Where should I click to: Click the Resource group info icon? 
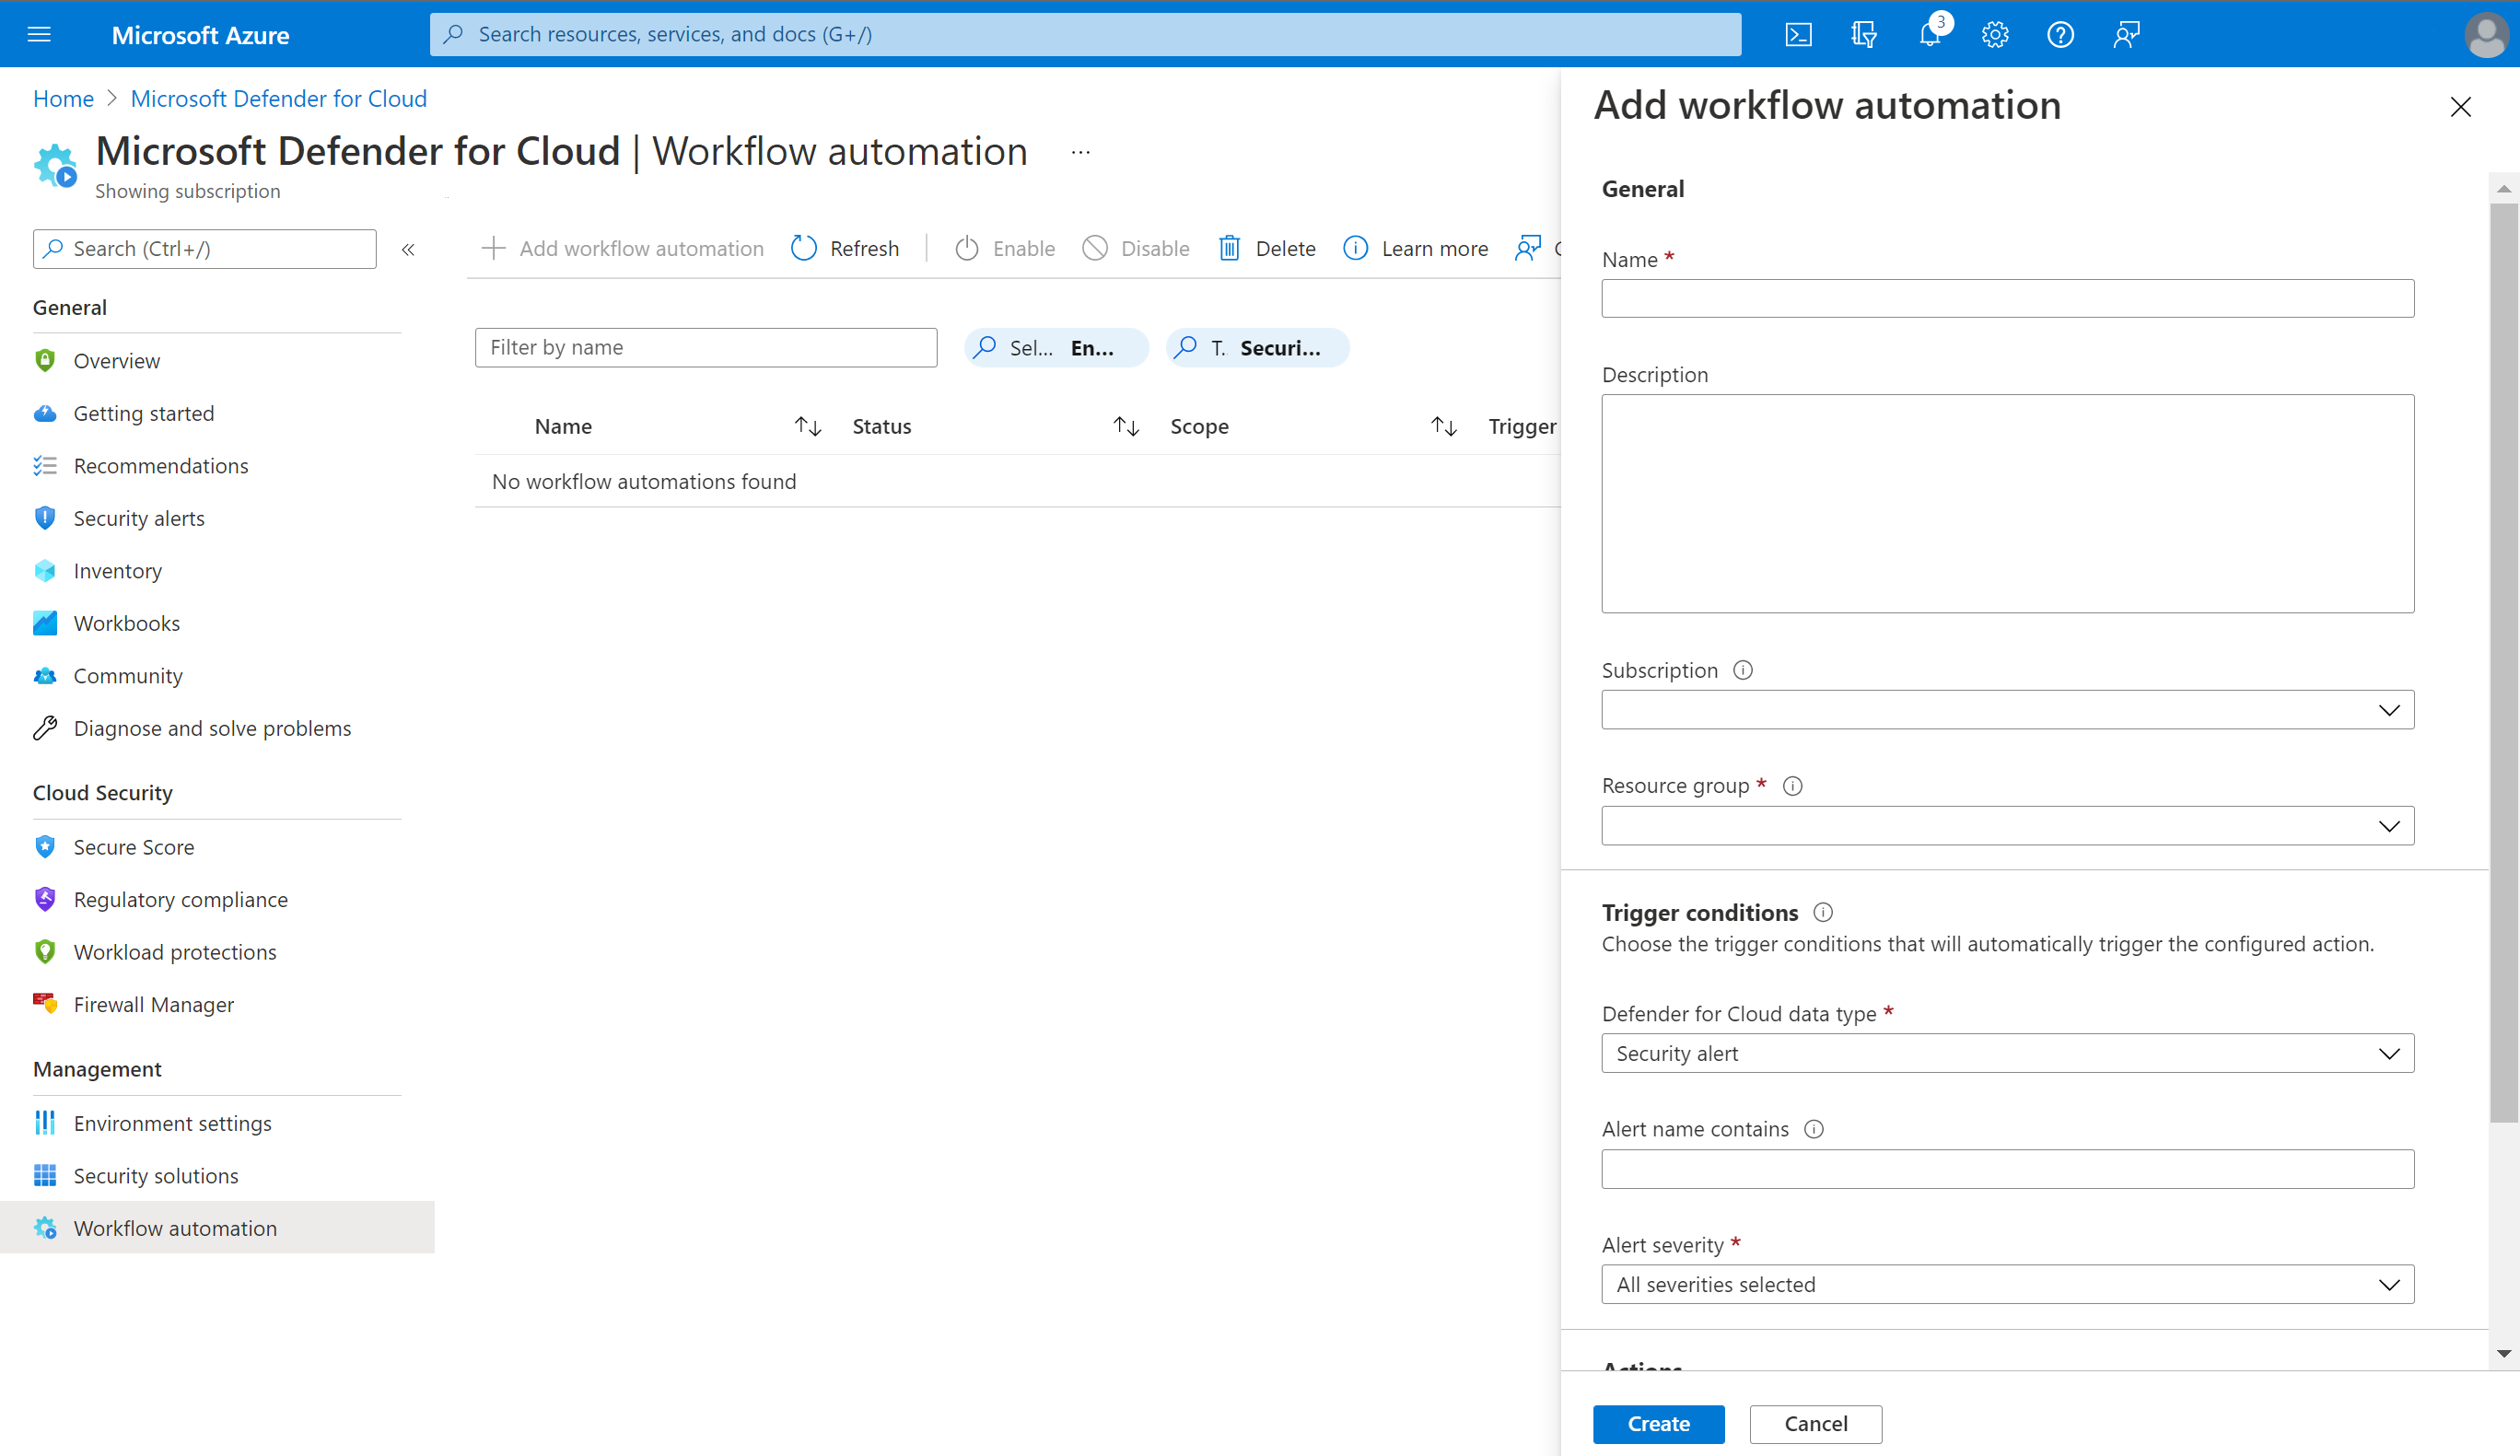[1793, 786]
